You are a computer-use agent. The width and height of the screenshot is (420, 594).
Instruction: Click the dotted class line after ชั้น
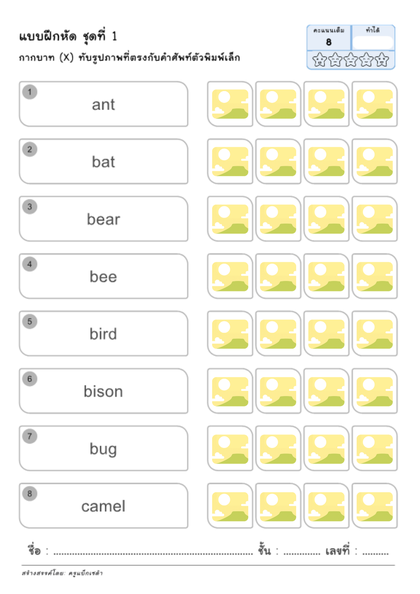[x=302, y=551]
